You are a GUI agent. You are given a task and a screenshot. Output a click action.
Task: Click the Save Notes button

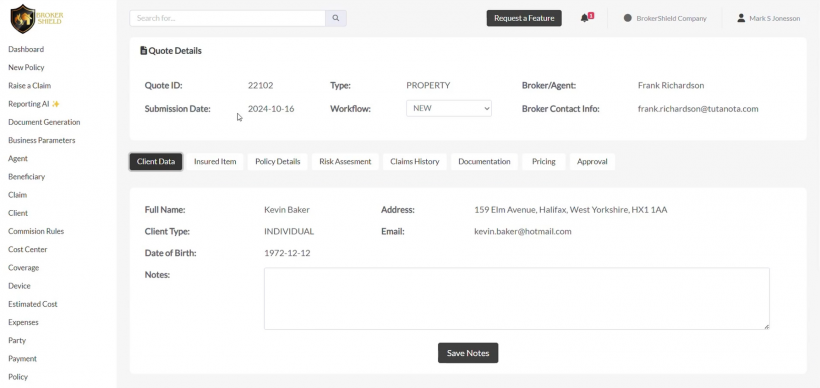(468, 353)
